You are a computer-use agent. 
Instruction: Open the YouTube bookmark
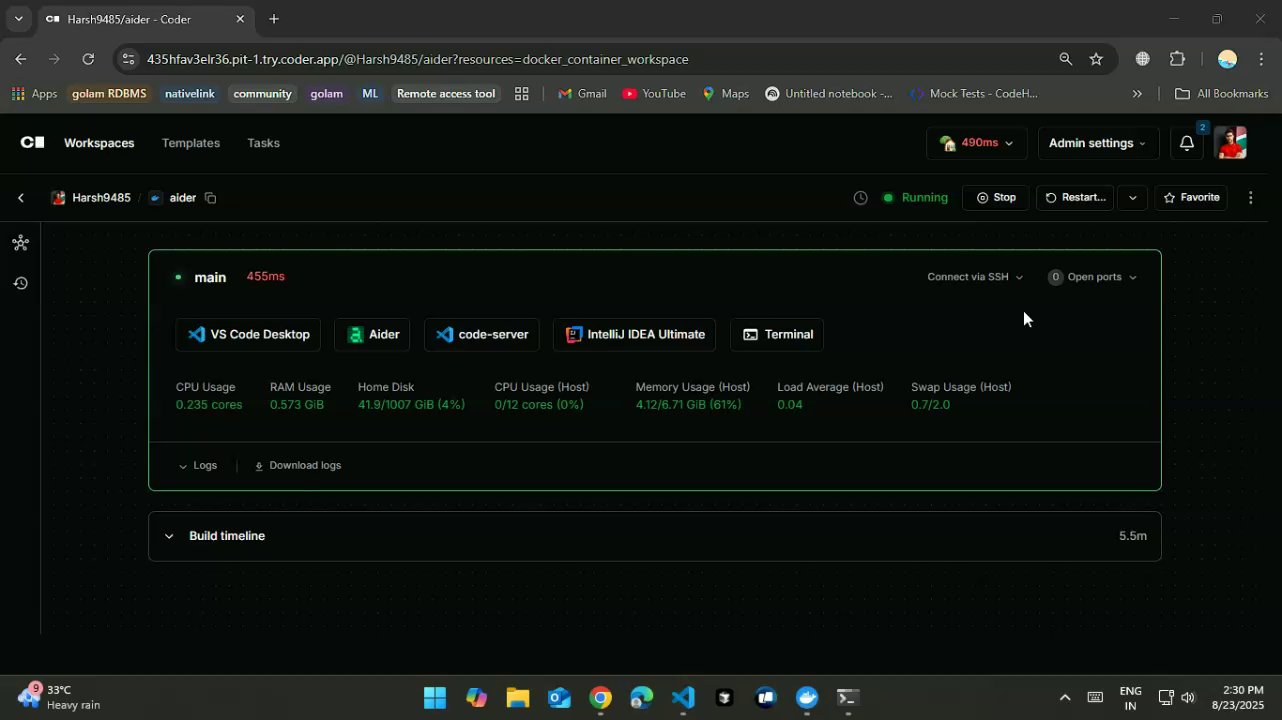pyautogui.click(x=654, y=94)
